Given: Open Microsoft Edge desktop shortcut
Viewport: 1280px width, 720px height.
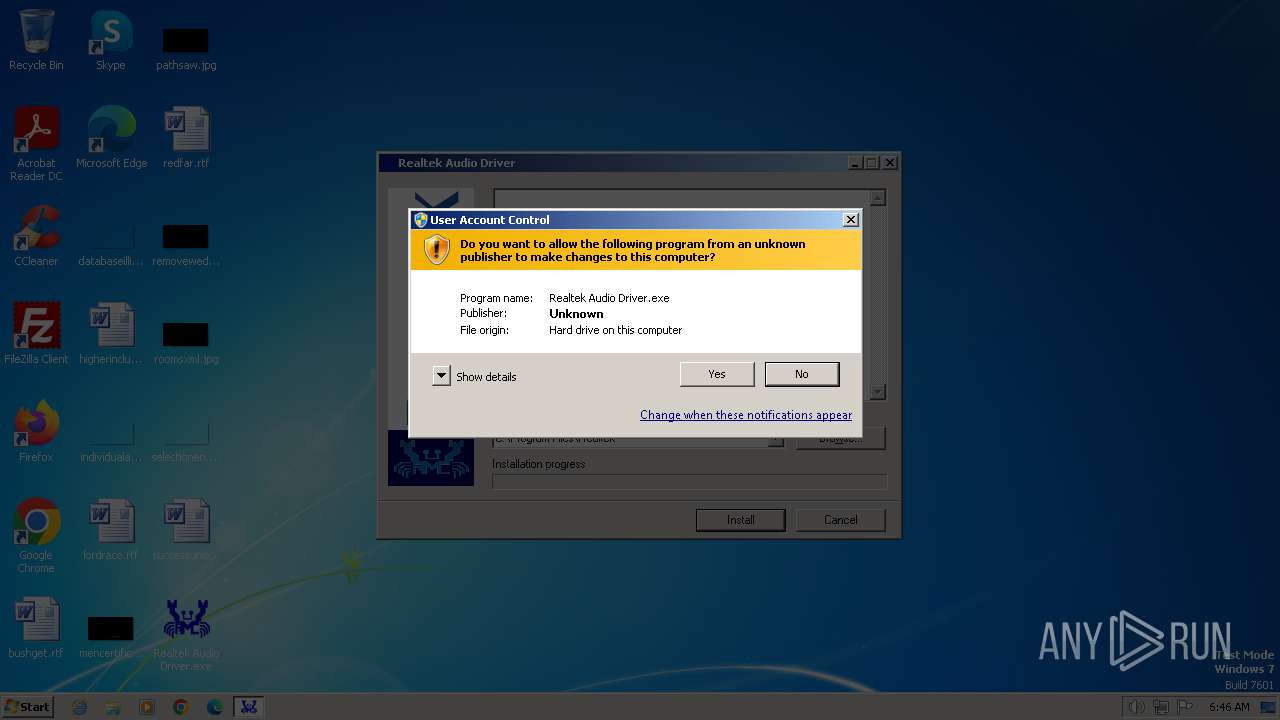Looking at the screenshot, I should [x=111, y=138].
